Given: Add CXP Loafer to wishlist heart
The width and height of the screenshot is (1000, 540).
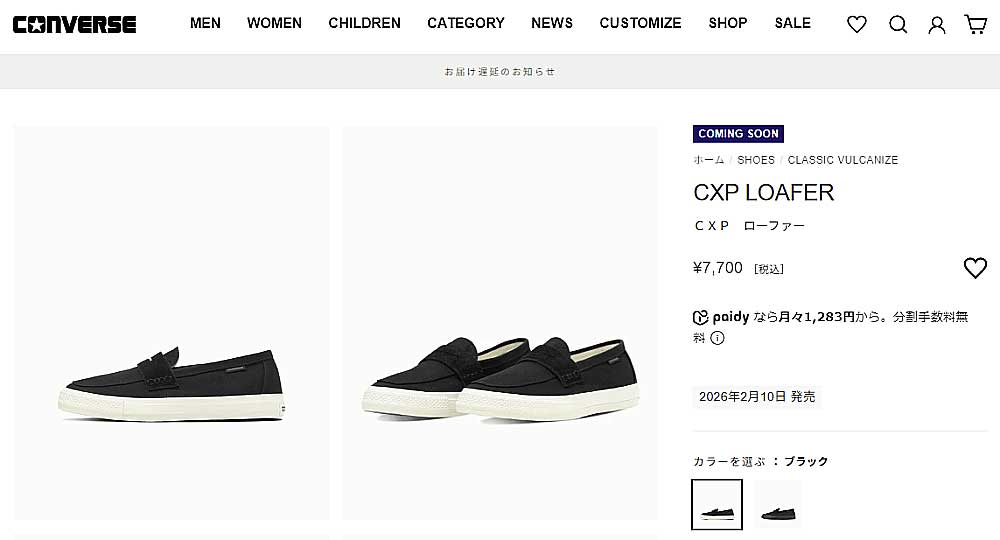Looking at the screenshot, I should point(975,268).
